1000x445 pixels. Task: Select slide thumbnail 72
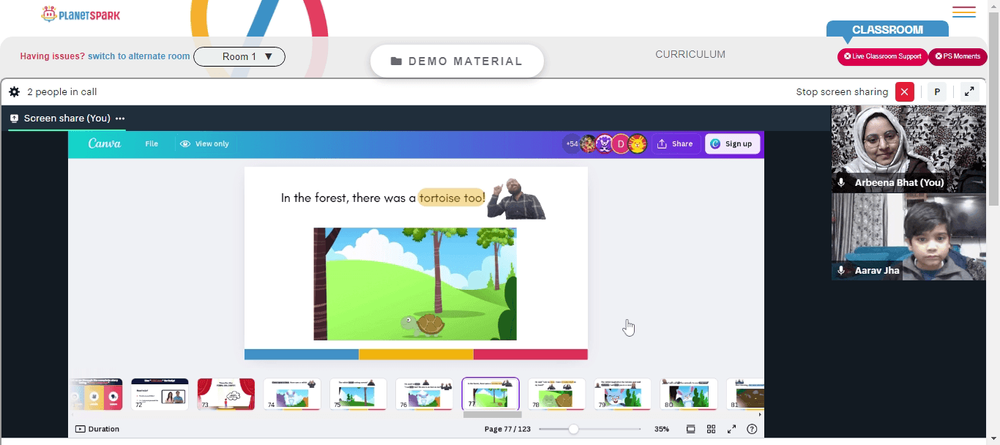tap(159, 394)
